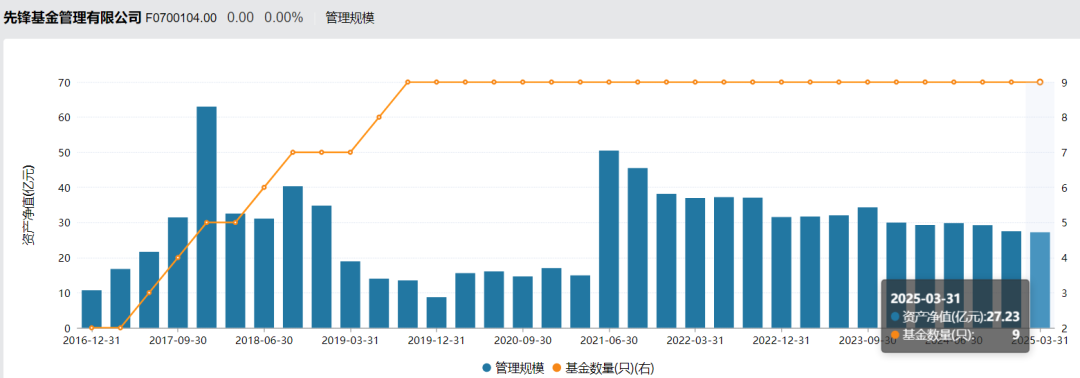This screenshot has width=1080, height=378.
Task: Click the orange dot in tooltip for 基金数量
Action: (895, 335)
